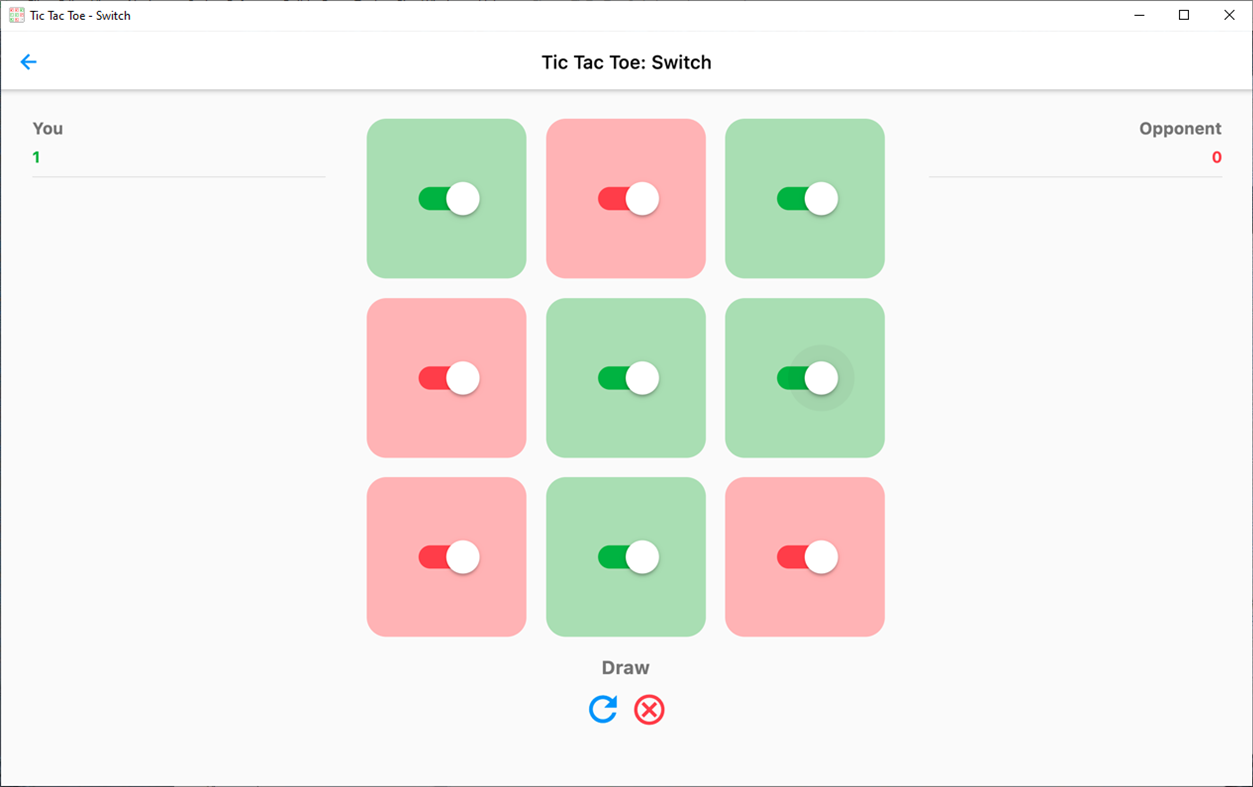This screenshot has width=1253, height=787.
Task: Turn the bottom-left red switch
Action: pos(446,557)
